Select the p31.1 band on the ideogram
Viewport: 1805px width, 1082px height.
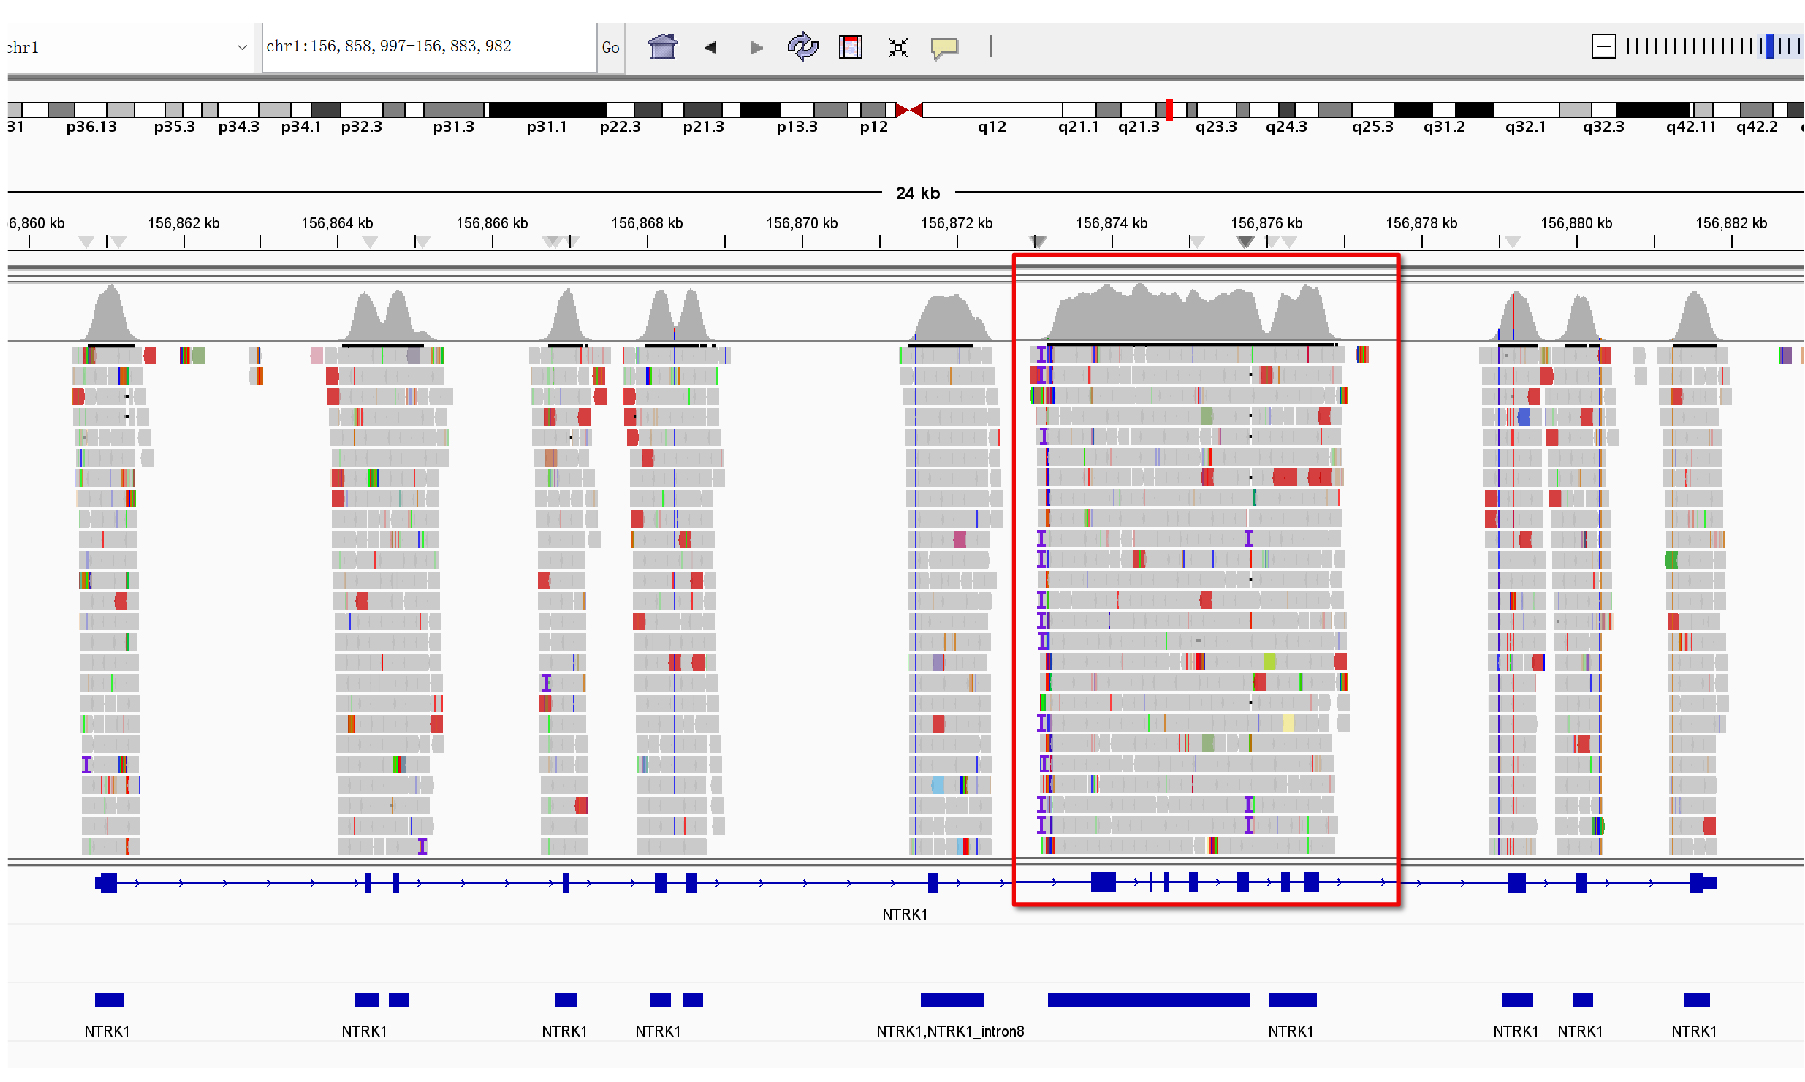pos(546,110)
